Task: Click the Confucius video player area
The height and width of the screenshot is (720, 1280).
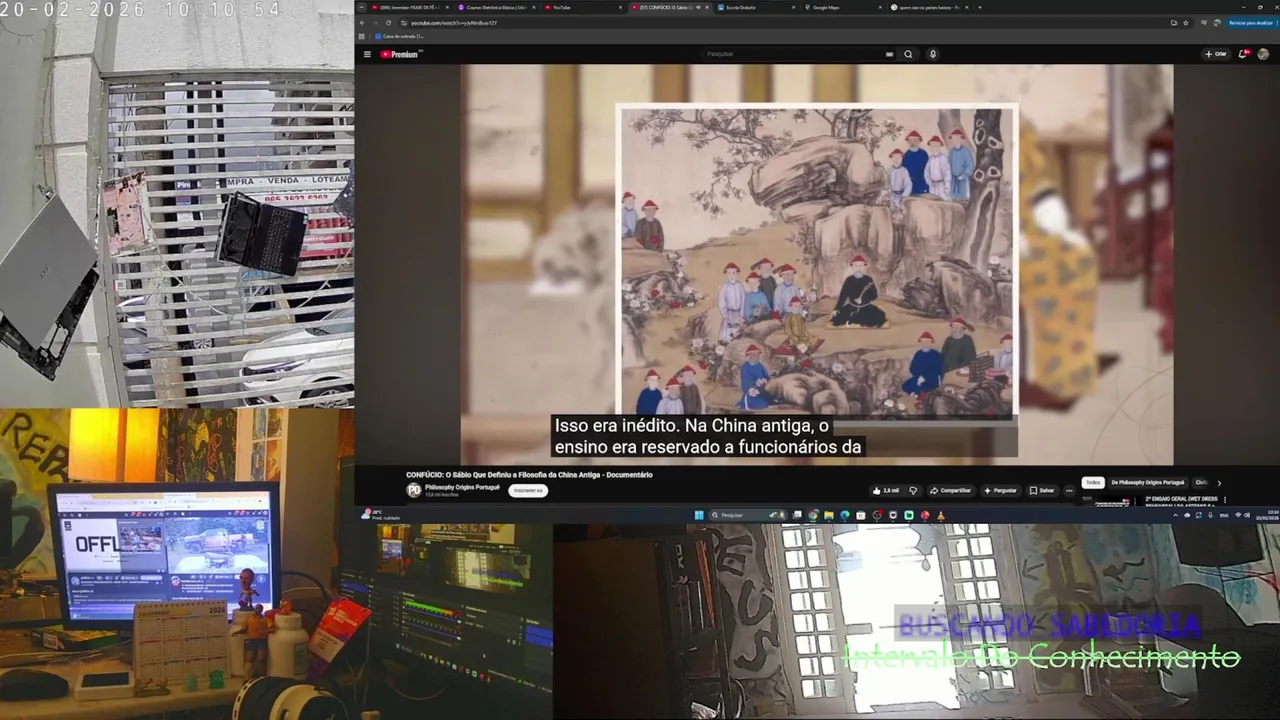Action: click(x=817, y=265)
